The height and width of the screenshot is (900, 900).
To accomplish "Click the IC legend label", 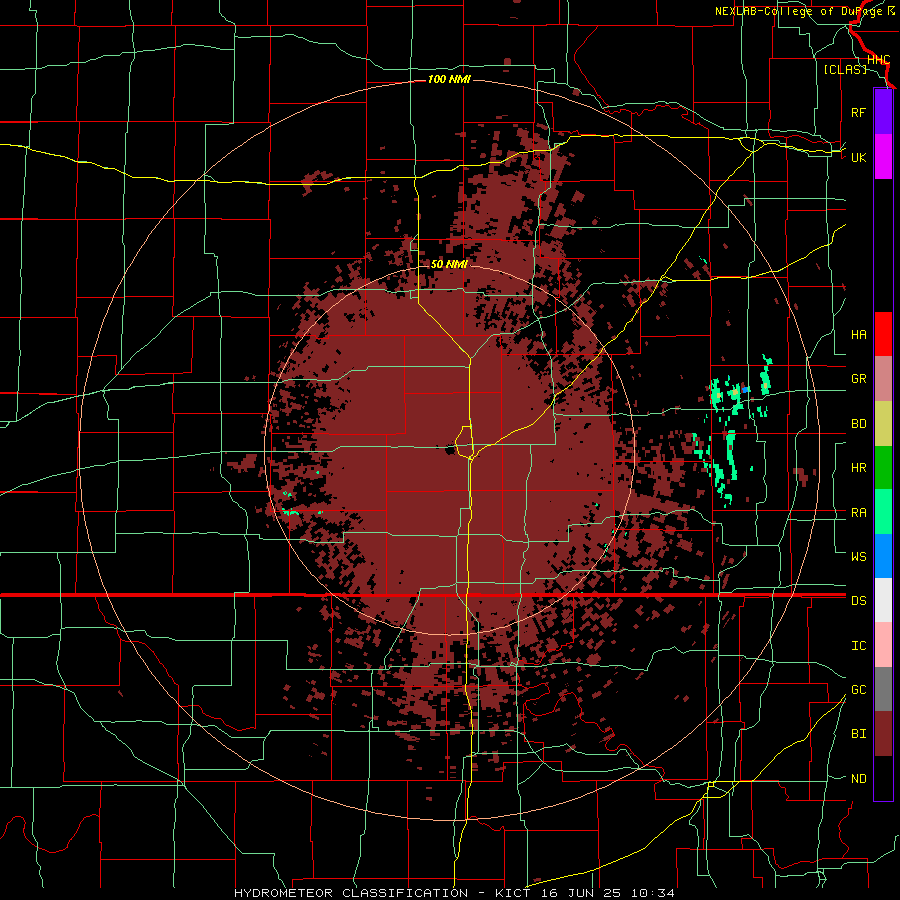I will click(858, 646).
